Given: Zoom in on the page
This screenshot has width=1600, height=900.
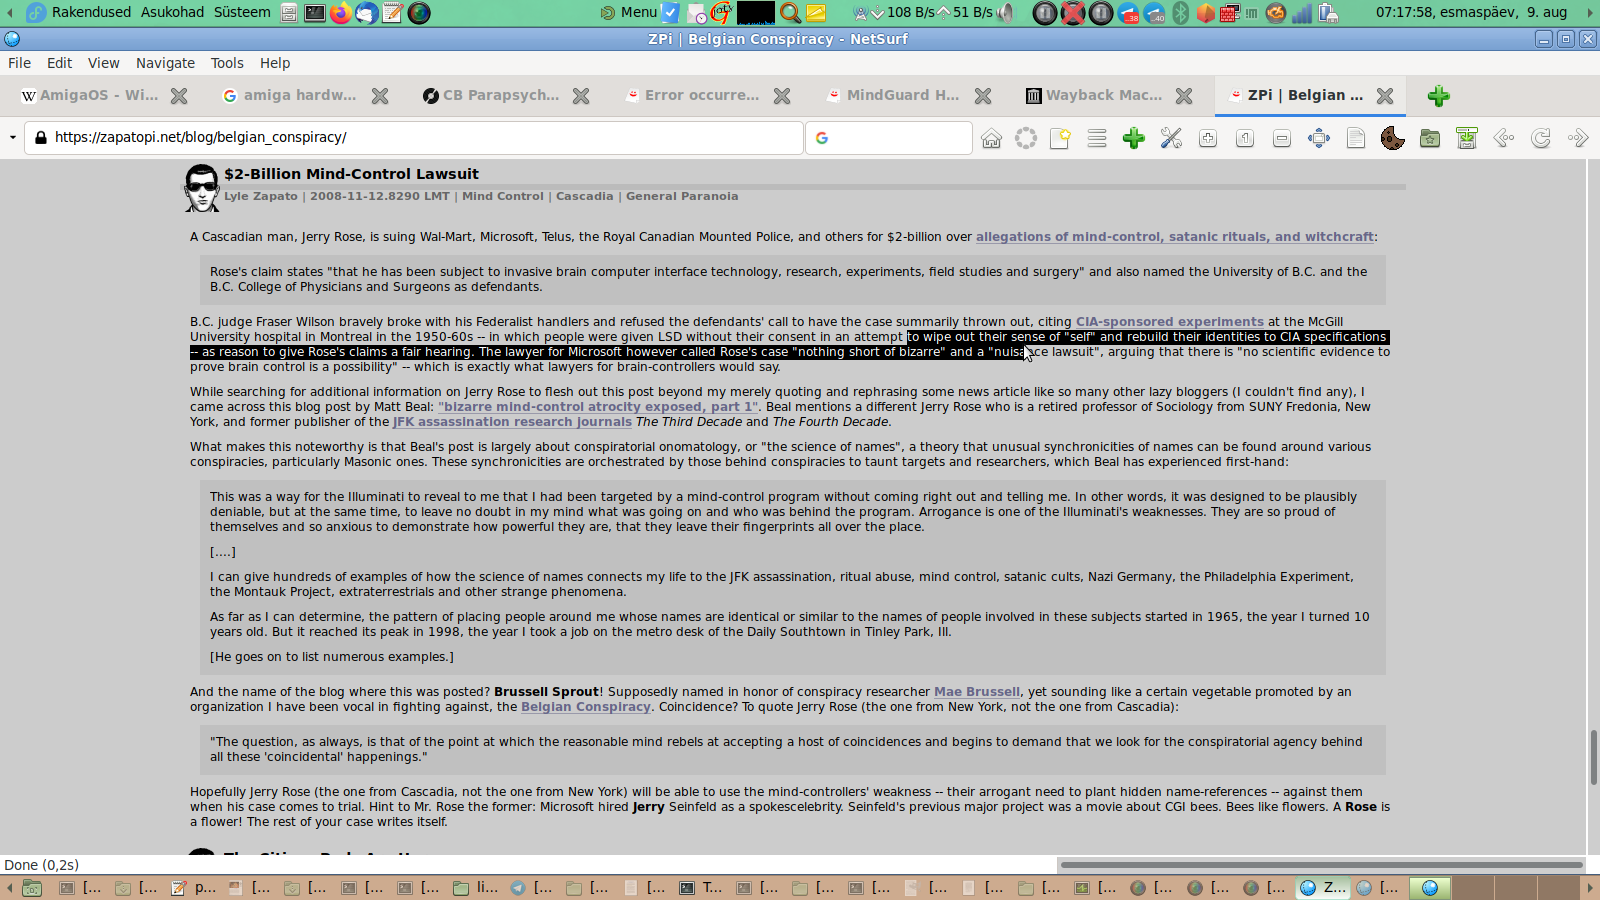Looking at the screenshot, I should tap(1208, 138).
